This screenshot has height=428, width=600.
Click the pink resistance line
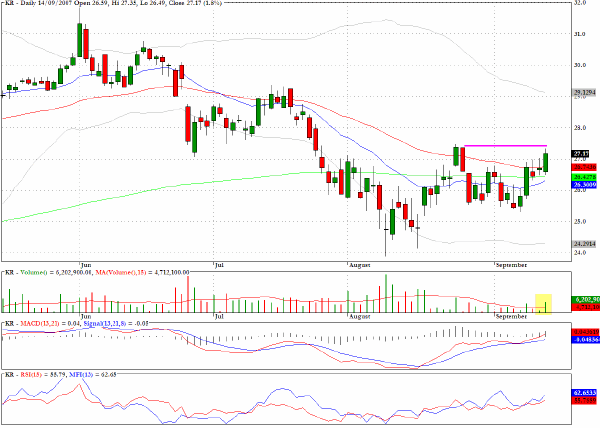click(x=505, y=146)
